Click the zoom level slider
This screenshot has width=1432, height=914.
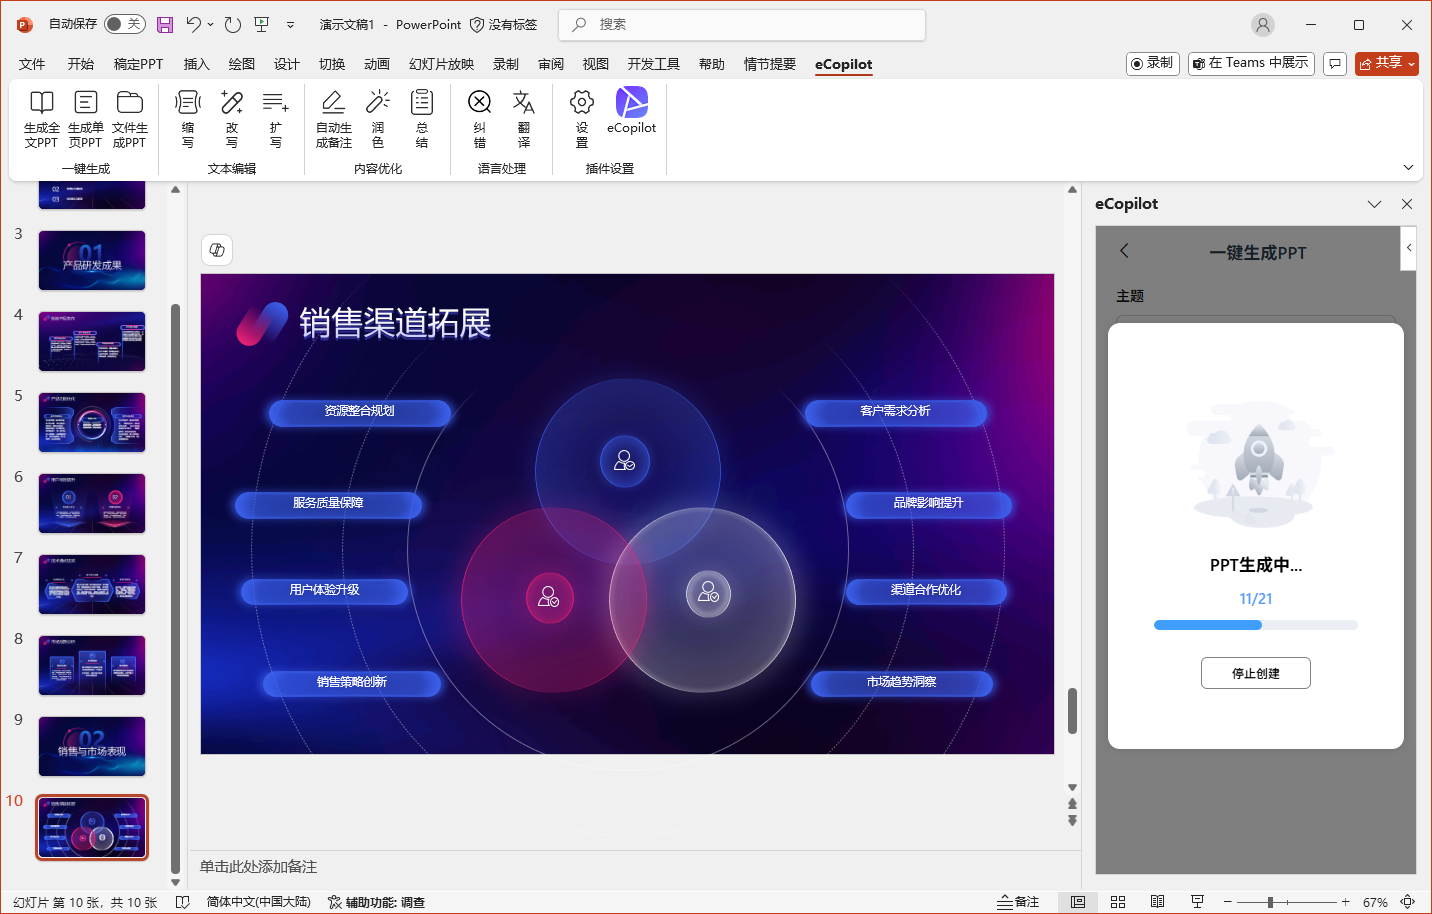1270,902
